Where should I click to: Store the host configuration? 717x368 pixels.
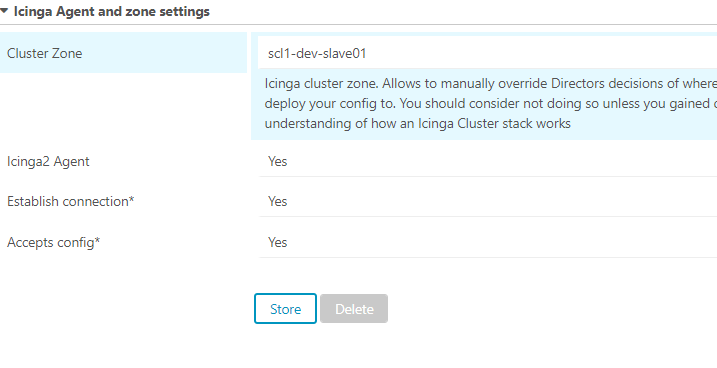pyautogui.click(x=285, y=309)
